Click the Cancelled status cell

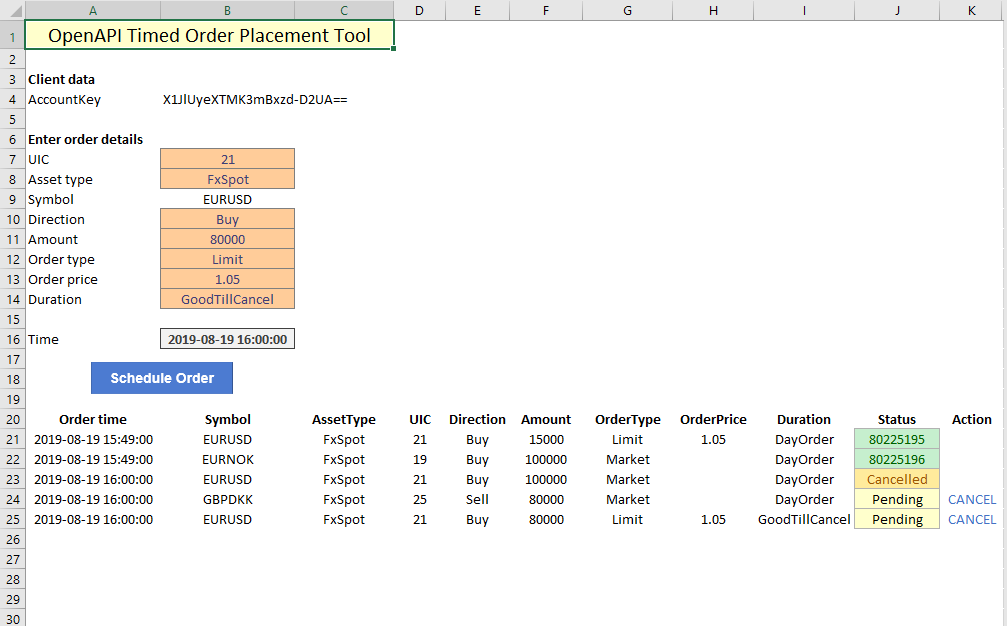point(897,479)
